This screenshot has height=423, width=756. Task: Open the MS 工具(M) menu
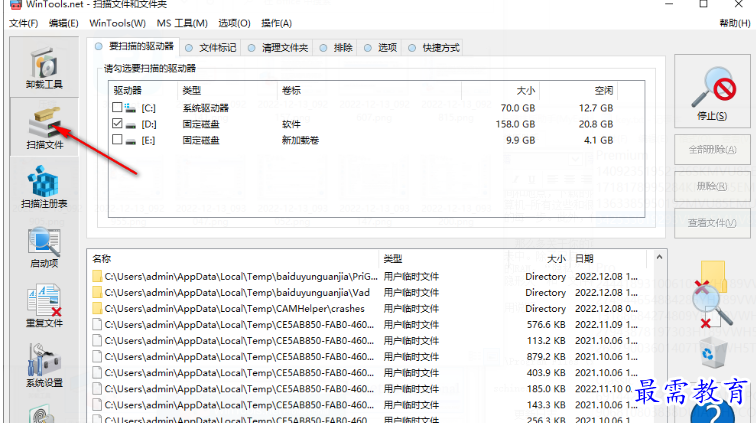click(x=182, y=23)
